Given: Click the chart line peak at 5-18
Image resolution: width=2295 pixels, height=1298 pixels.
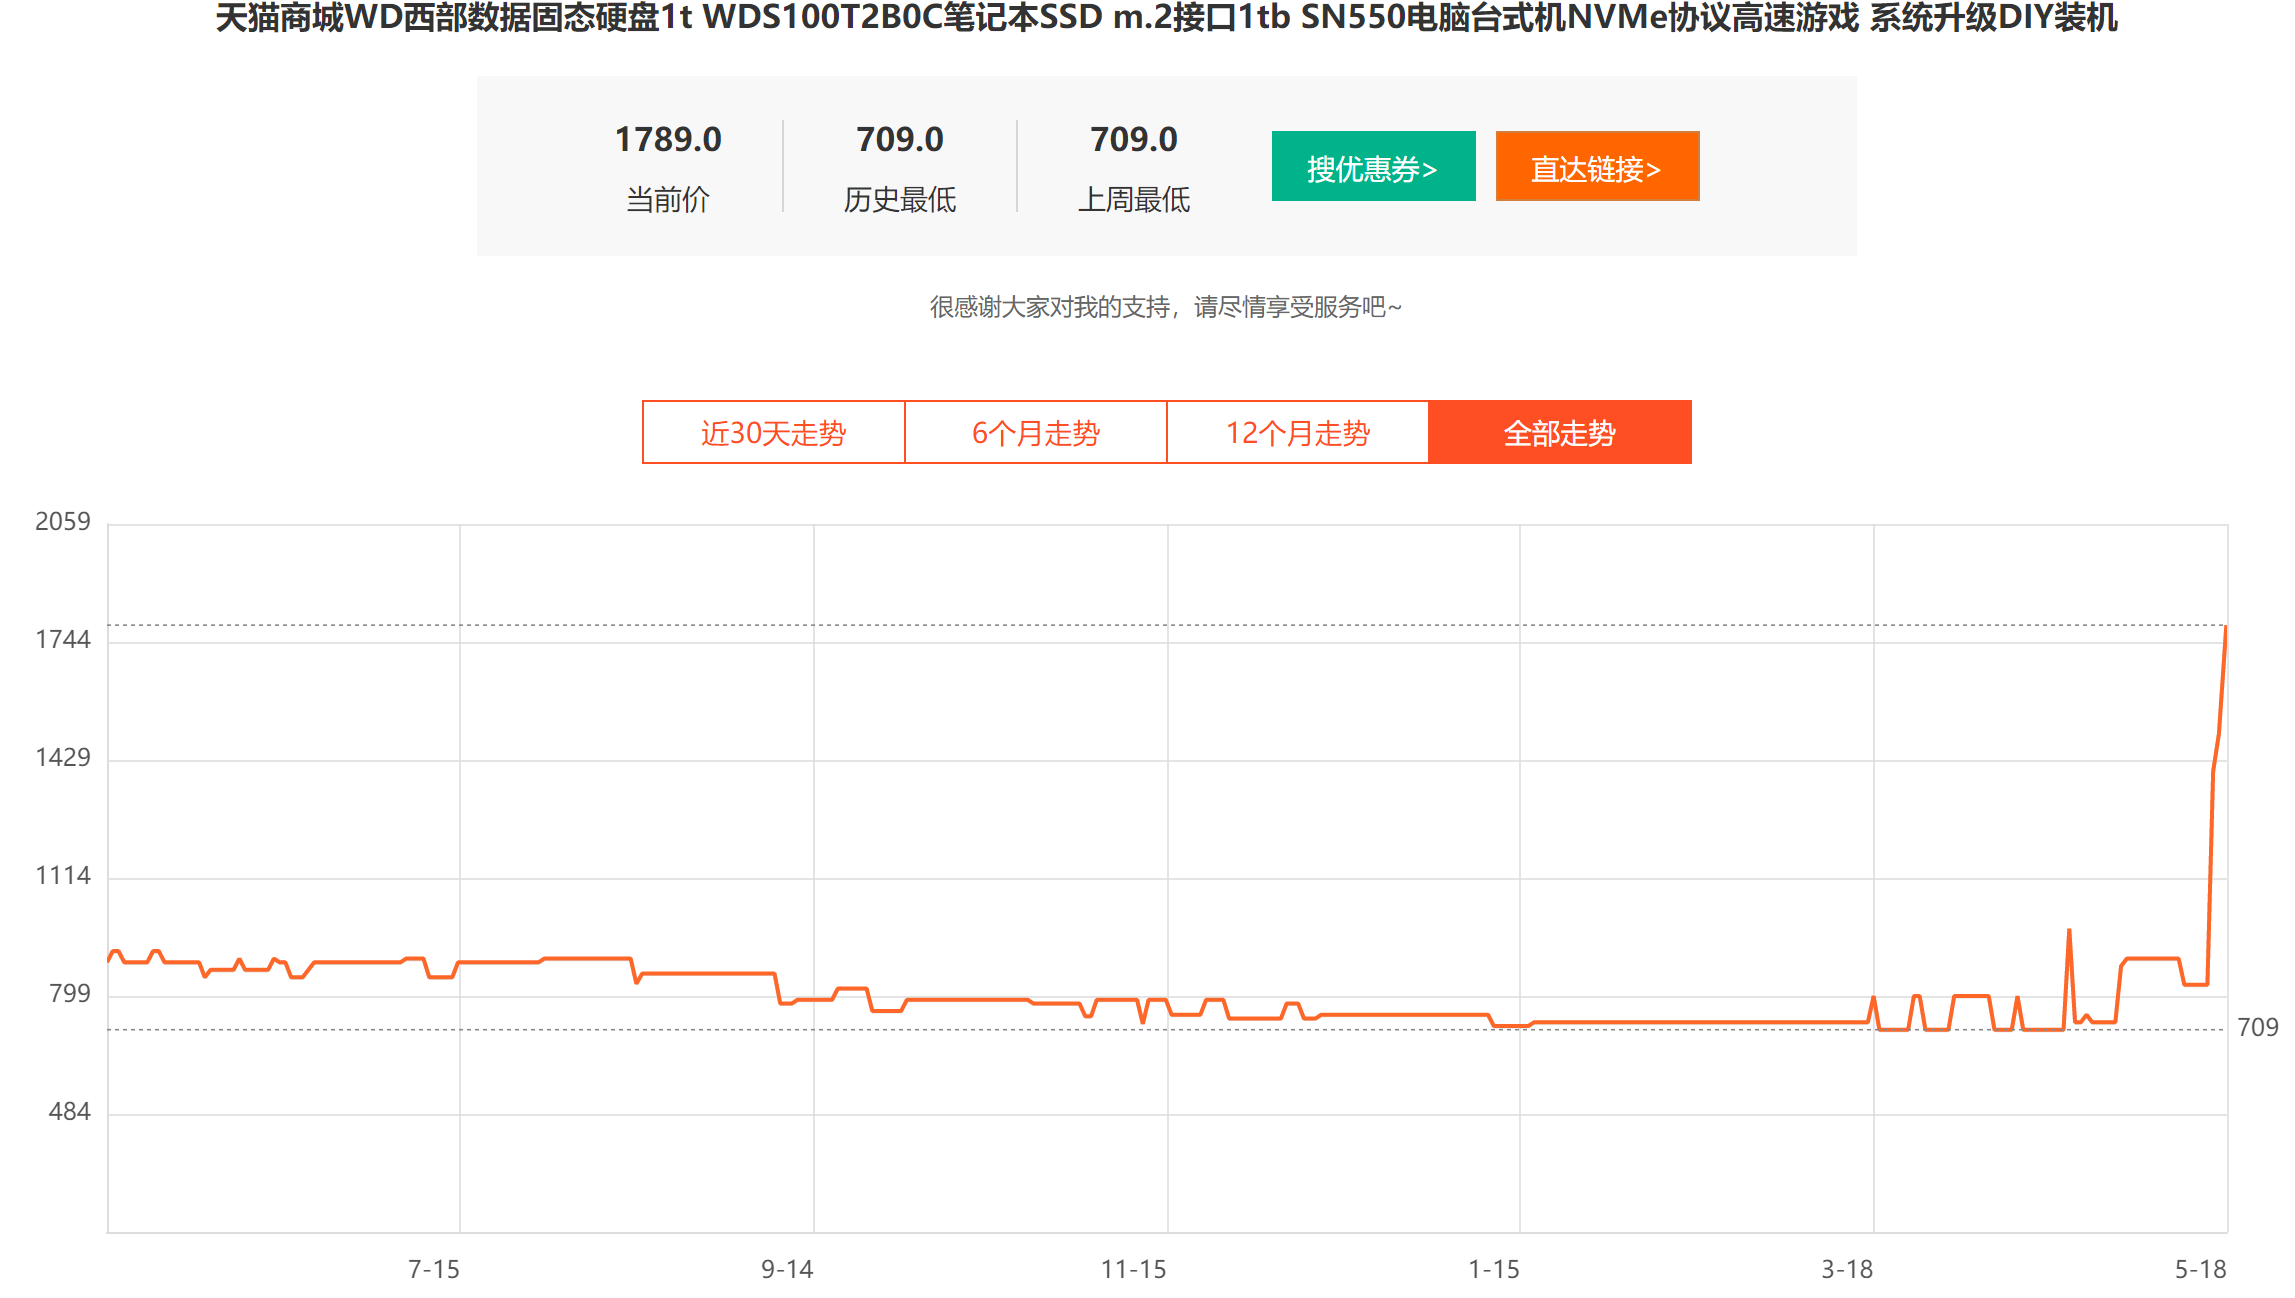Looking at the screenshot, I should point(2225,628).
